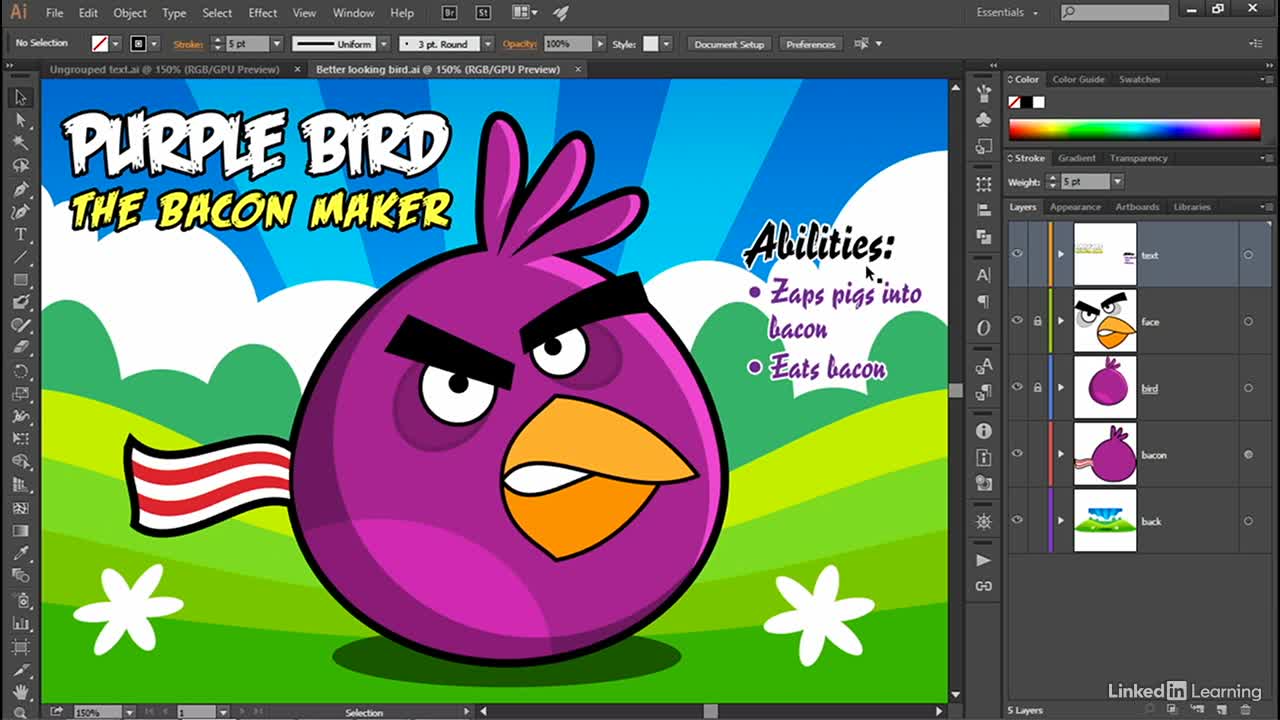Select the Eraser tool
1280x720 pixels.
[20, 347]
